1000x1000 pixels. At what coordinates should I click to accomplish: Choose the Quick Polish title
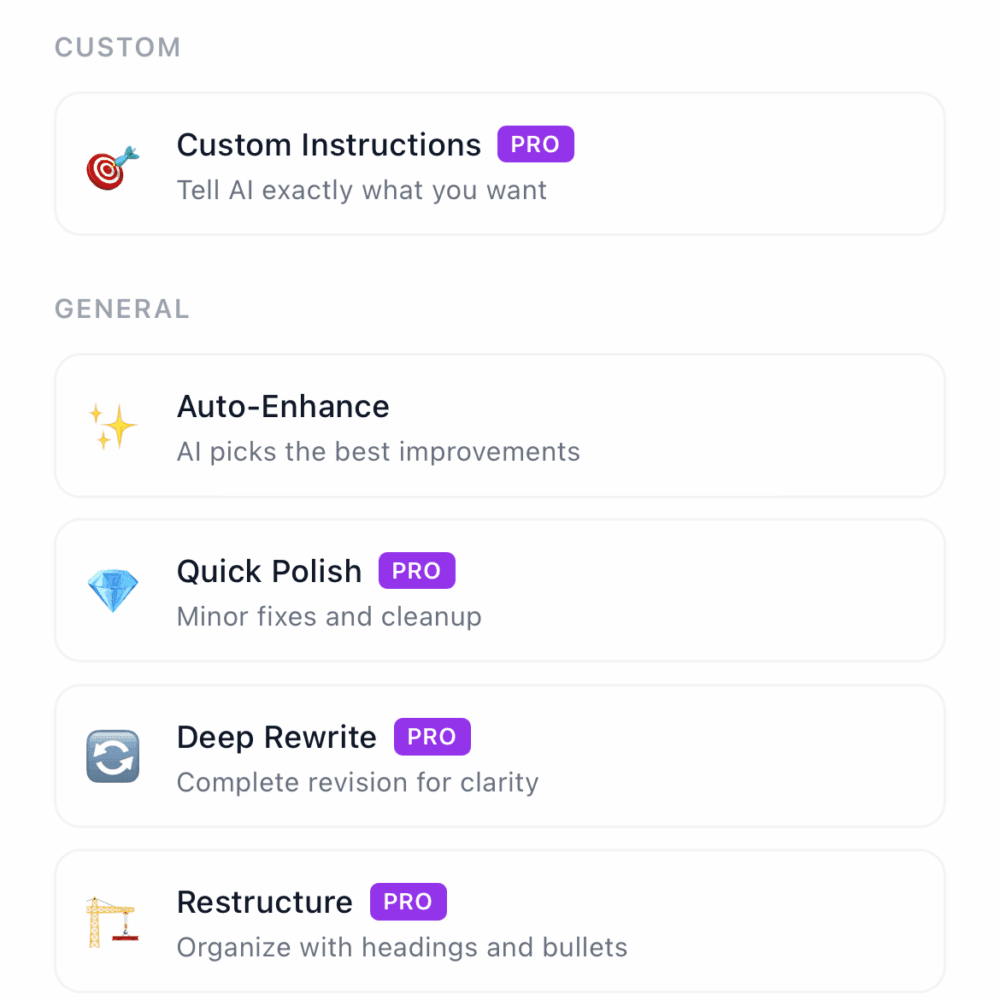[x=269, y=572]
